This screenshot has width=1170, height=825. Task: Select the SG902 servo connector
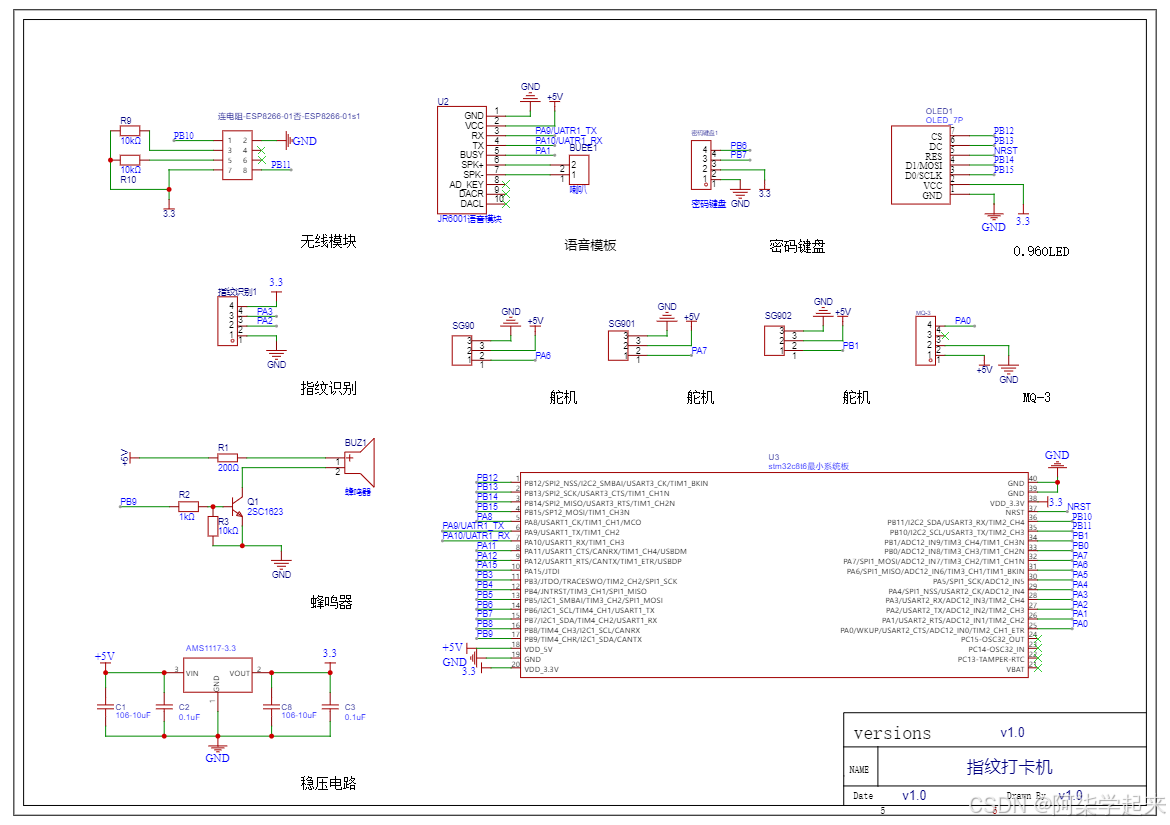(774, 341)
